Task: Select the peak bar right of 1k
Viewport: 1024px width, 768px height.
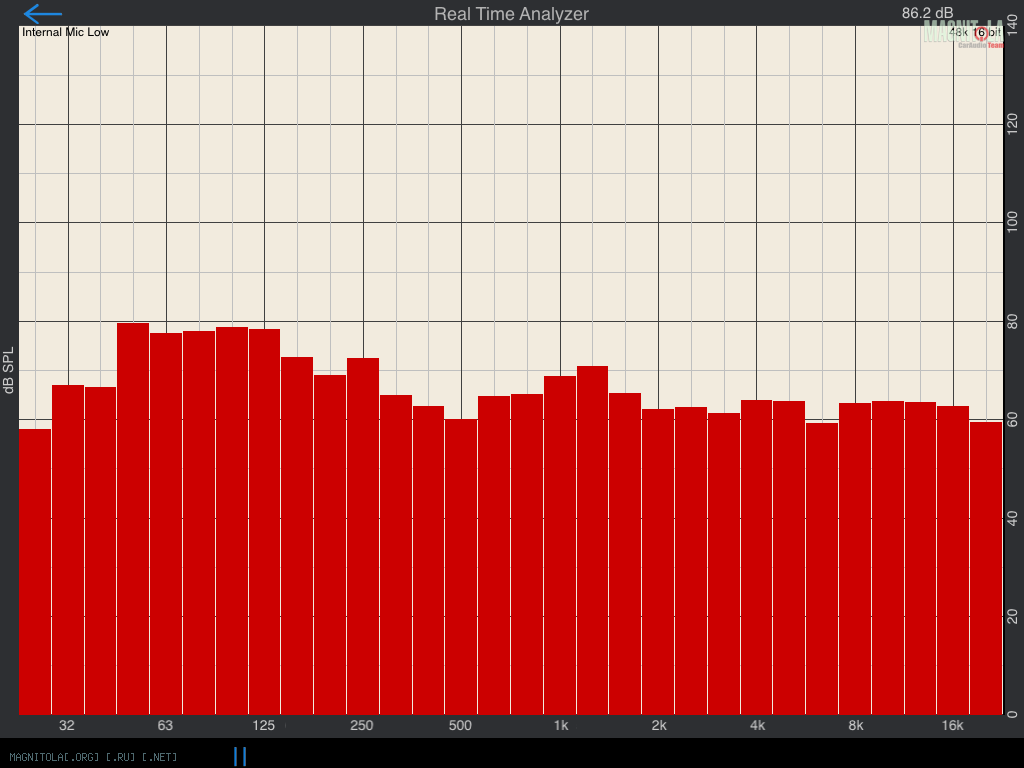Action: point(592,540)
